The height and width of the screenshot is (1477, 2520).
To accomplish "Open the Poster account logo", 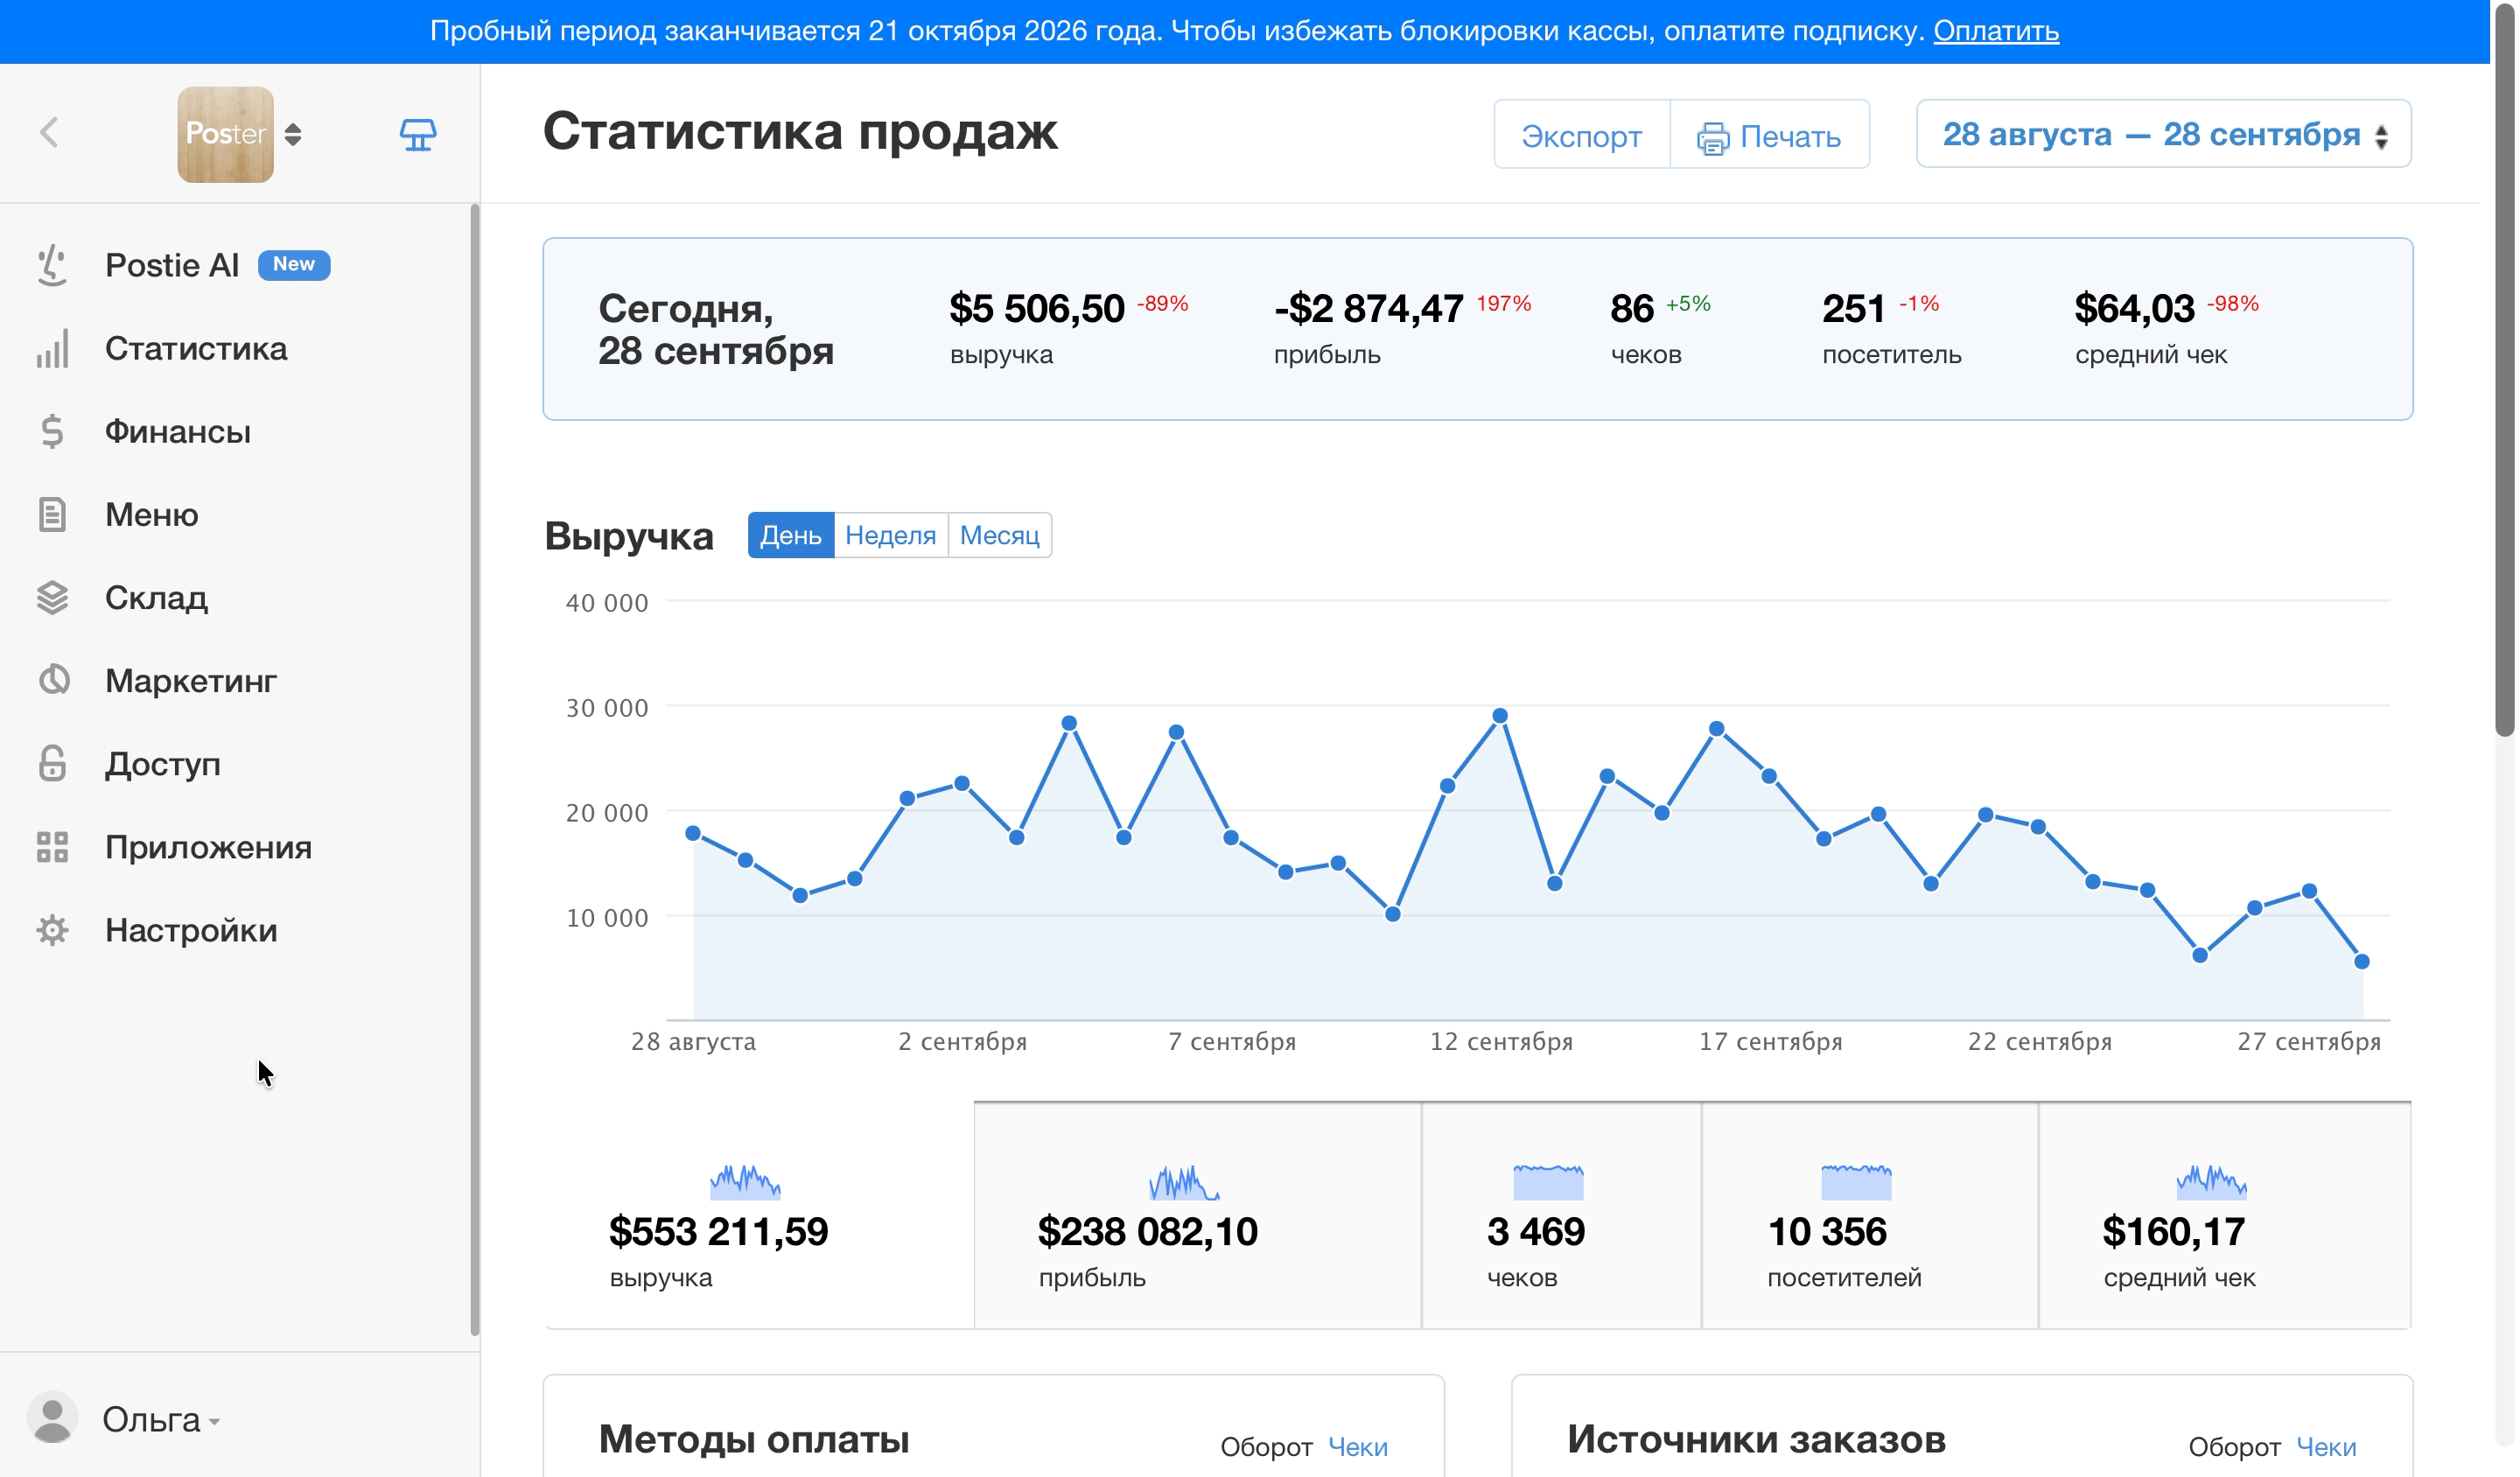I will [x=226, y=134].
